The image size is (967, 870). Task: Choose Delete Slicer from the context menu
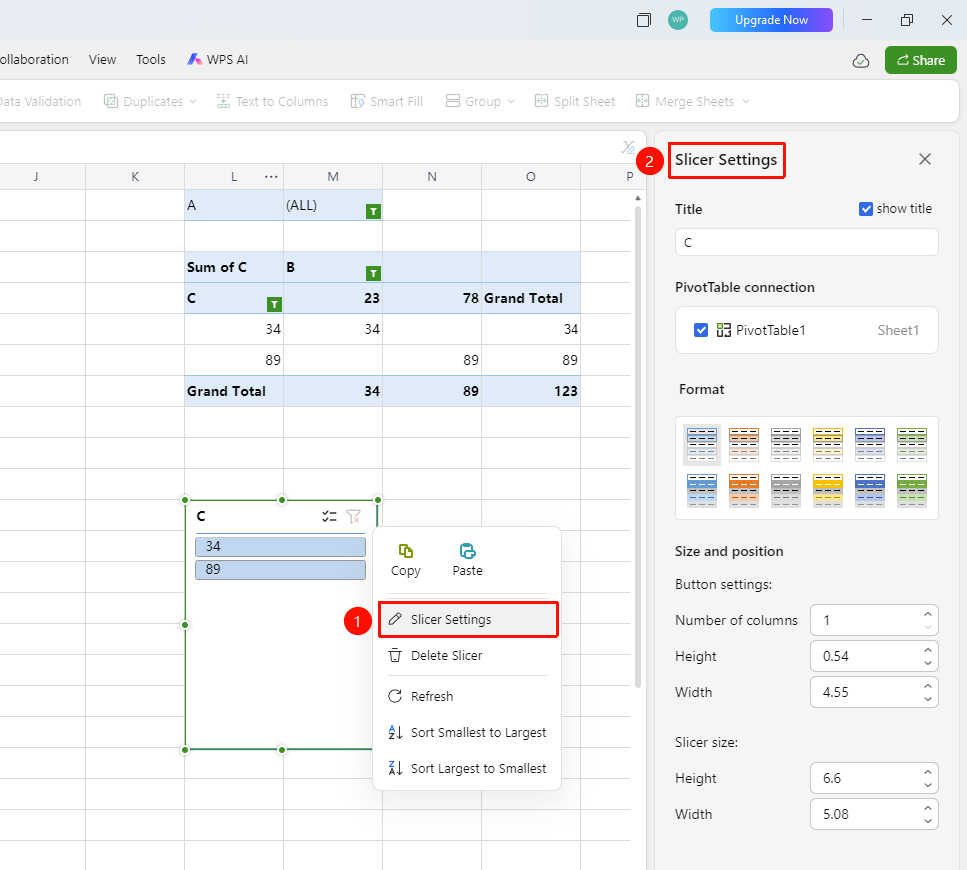pos(468,655)
